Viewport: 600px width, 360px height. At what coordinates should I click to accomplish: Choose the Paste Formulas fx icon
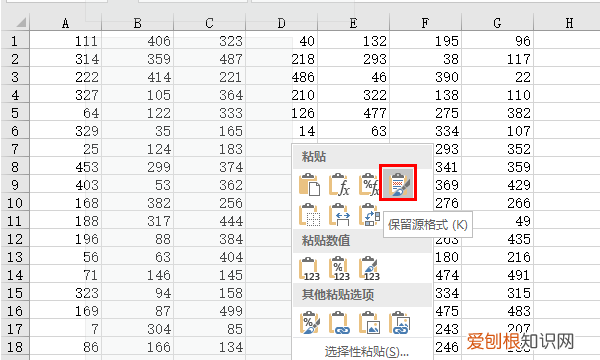point(339,184)
